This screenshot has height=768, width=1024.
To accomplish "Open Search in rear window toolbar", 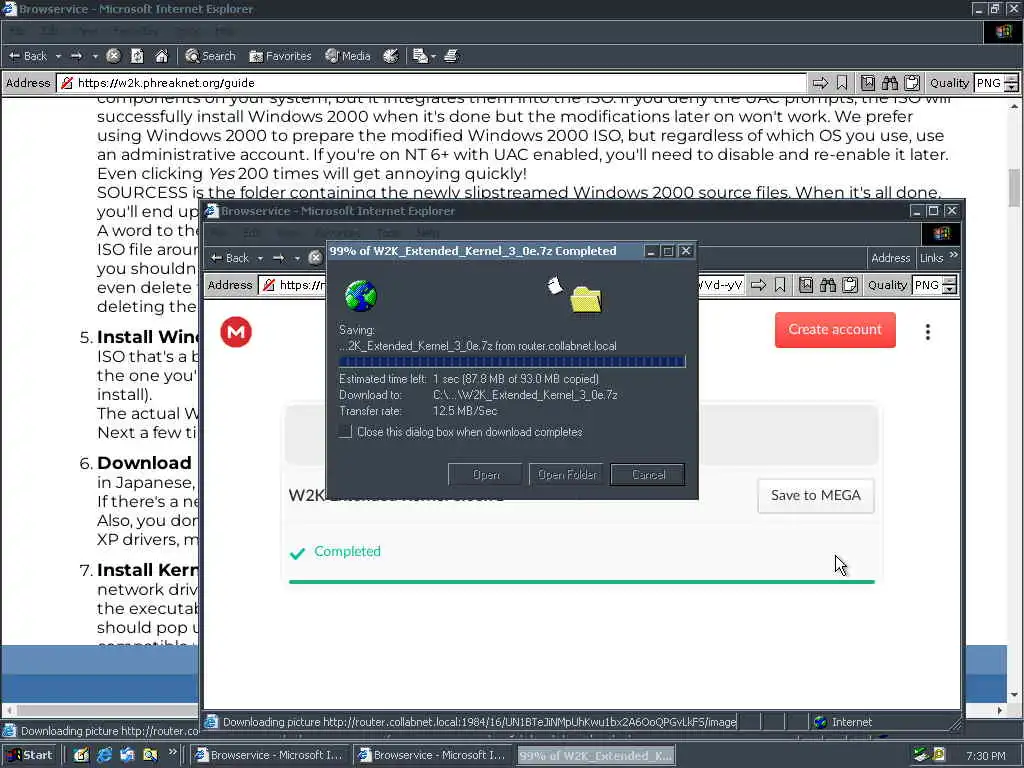I will click(210, 56).
